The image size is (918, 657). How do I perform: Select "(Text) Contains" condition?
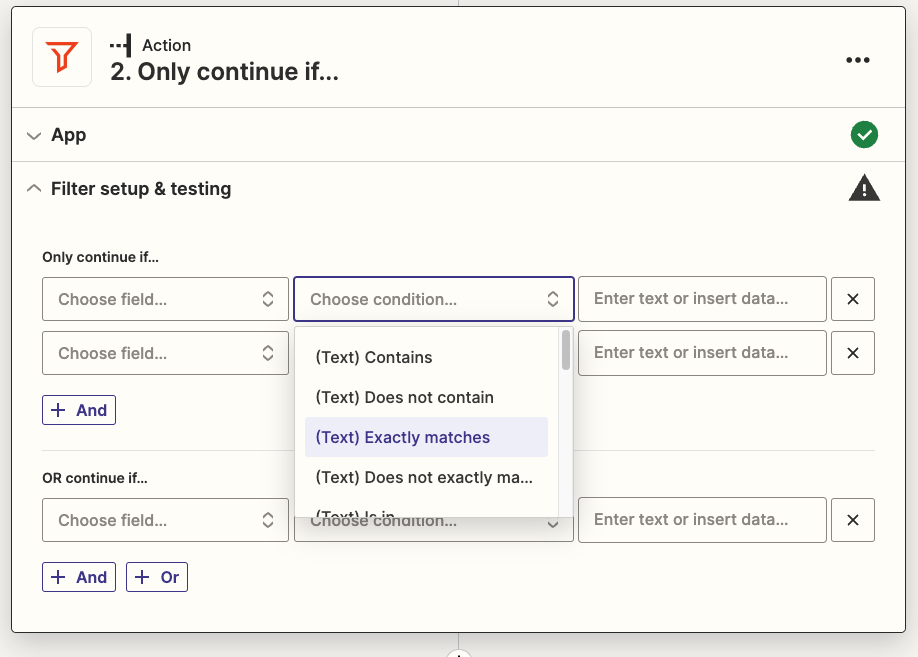coord(373,357)
